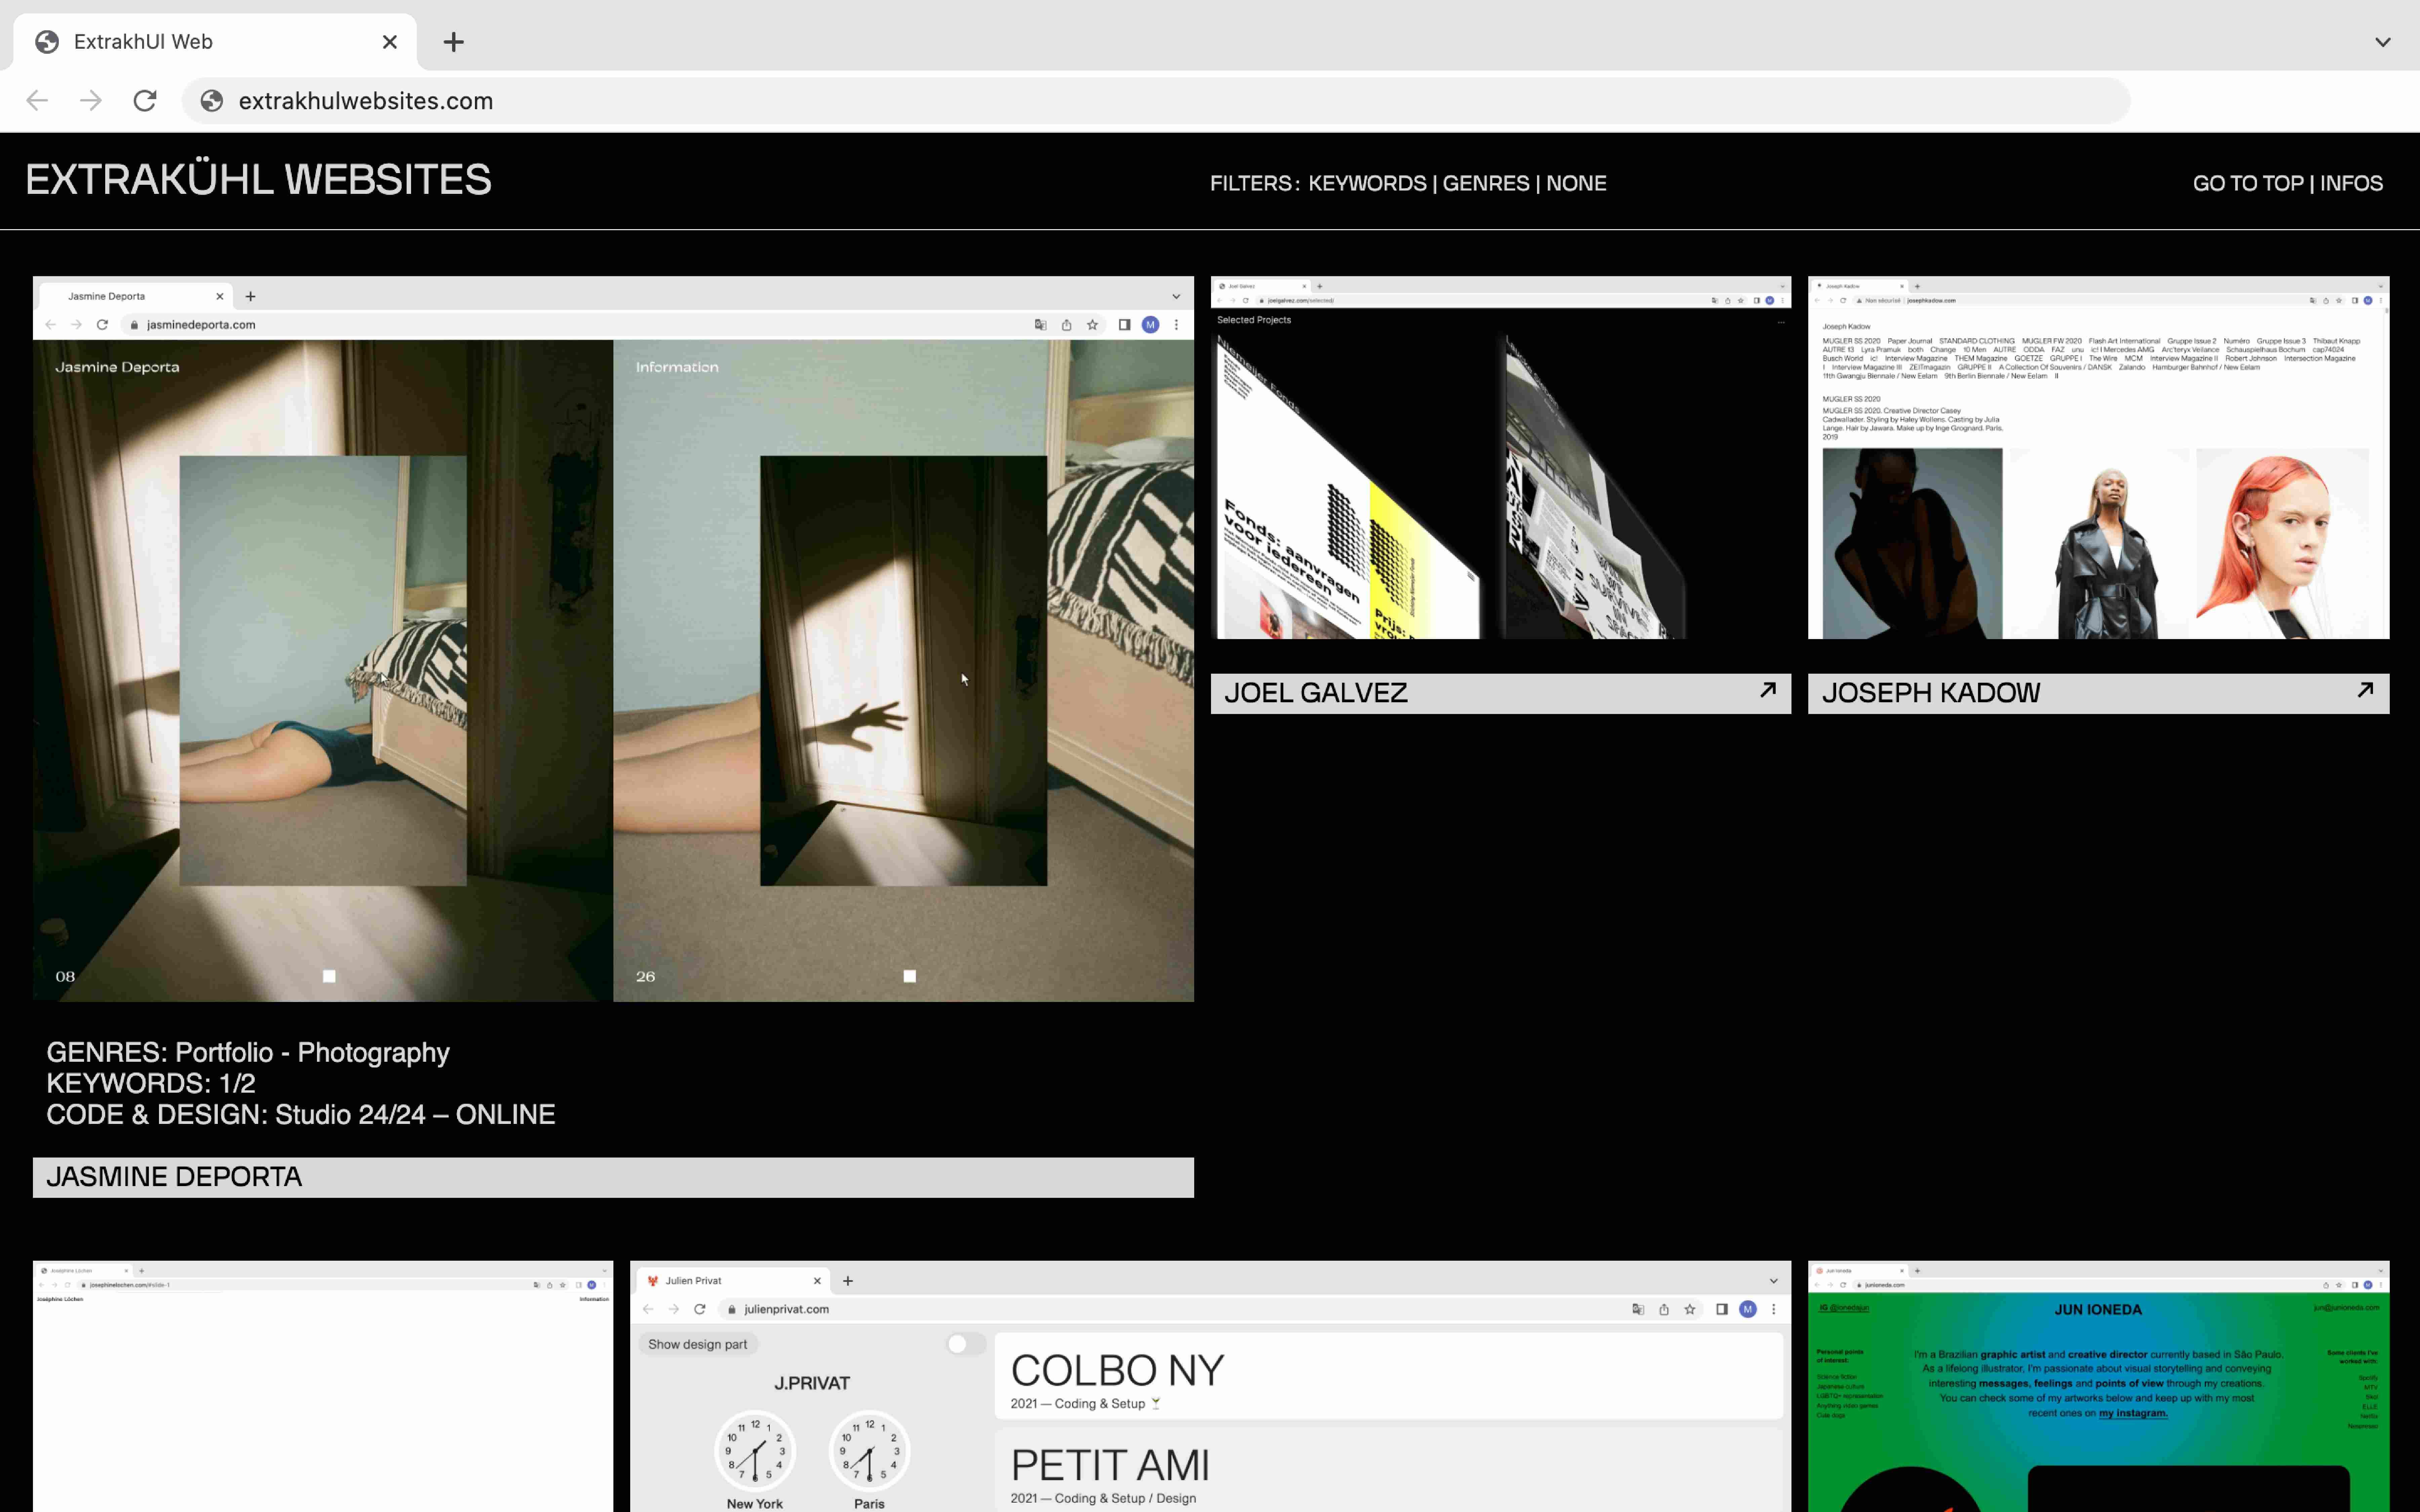Reload the extrakhulwebsites.com page
The width and height of the screenshot is (2420, 1512).
145,100
